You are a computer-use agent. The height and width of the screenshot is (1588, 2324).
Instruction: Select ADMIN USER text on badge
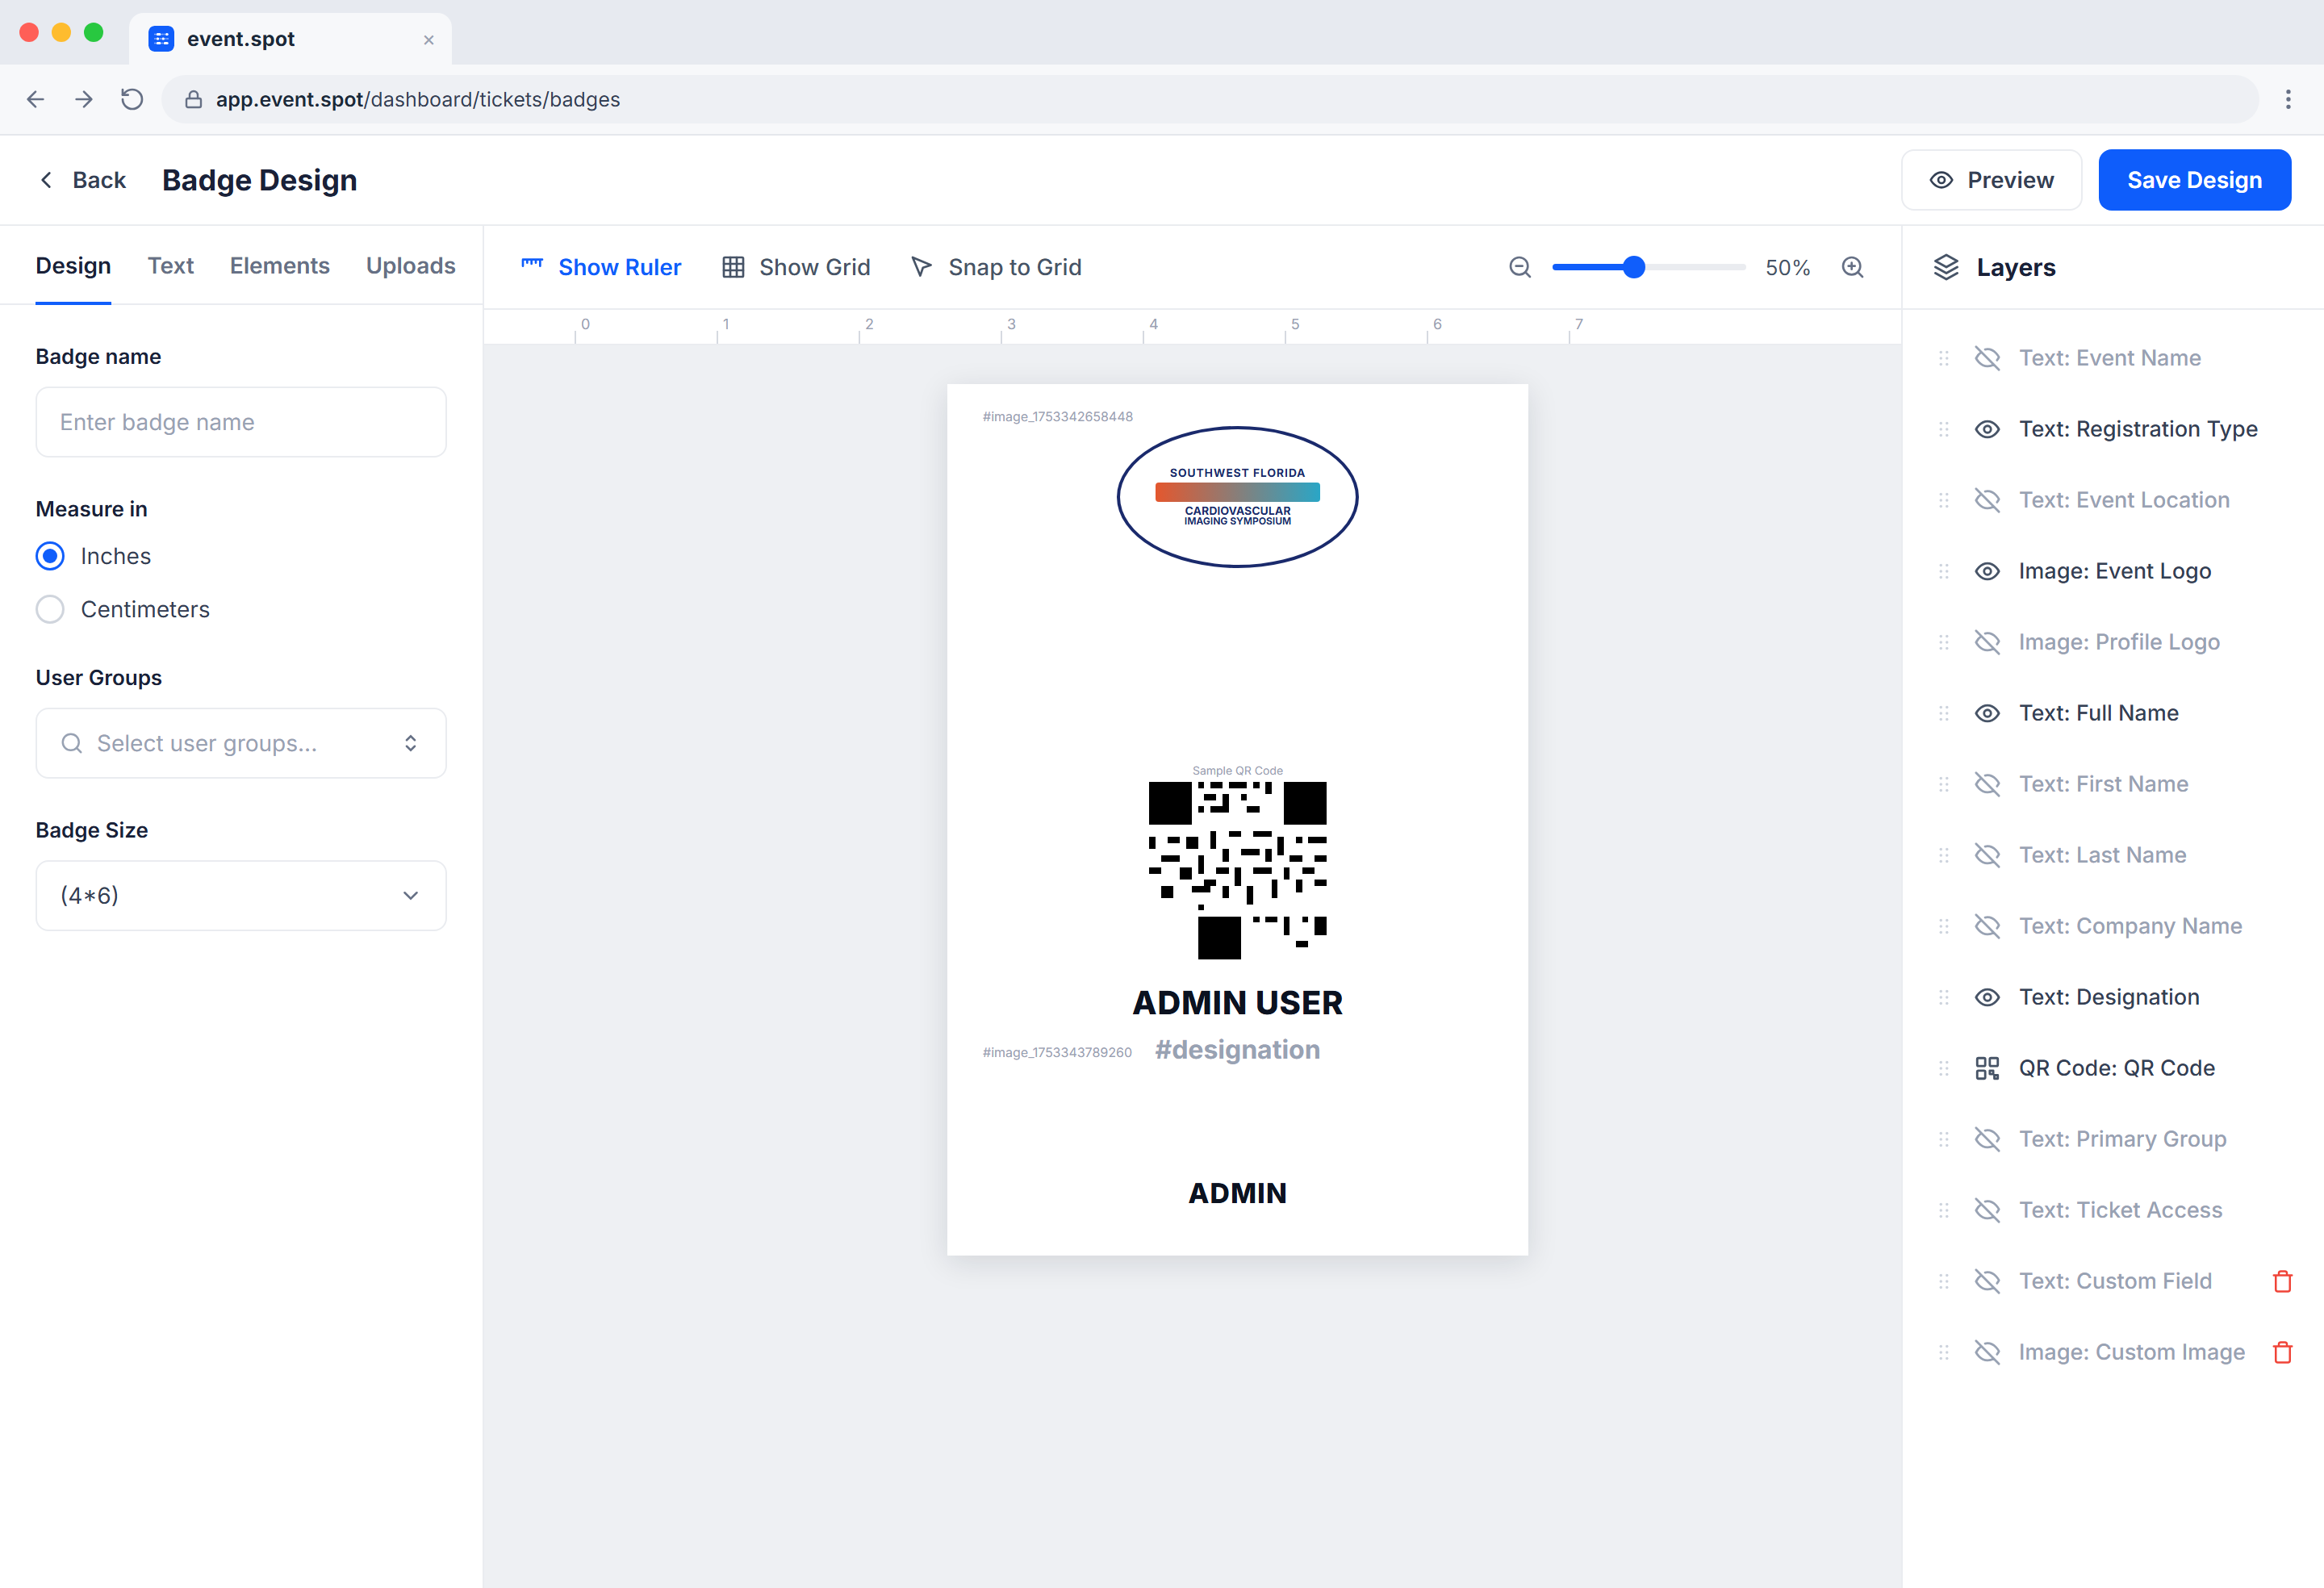pyautogui.click(x=1237, y=1003)
